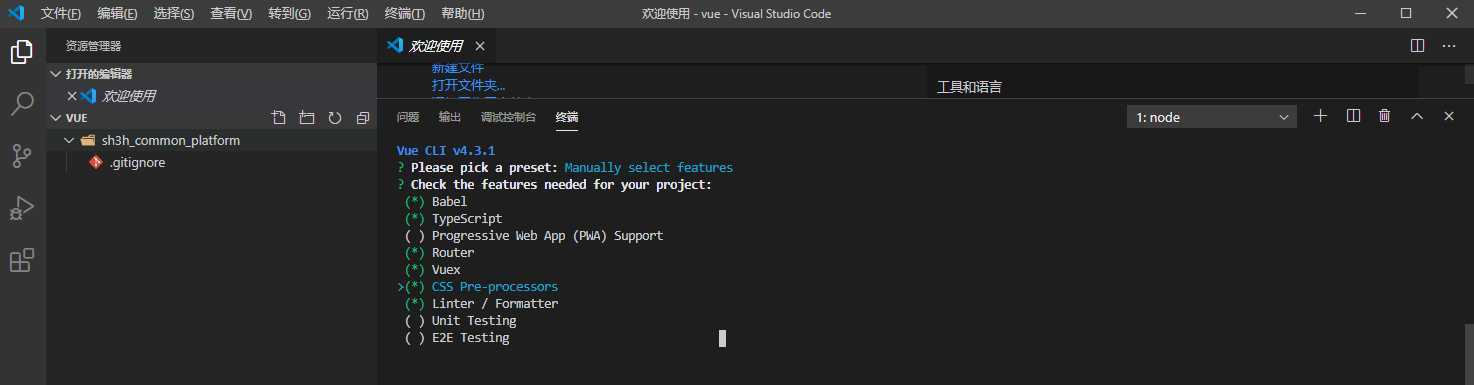Viewport: 1474px width, 385px height.
Task: Click the New Folder icon in explorer
Action: click(x=307, y=118)
